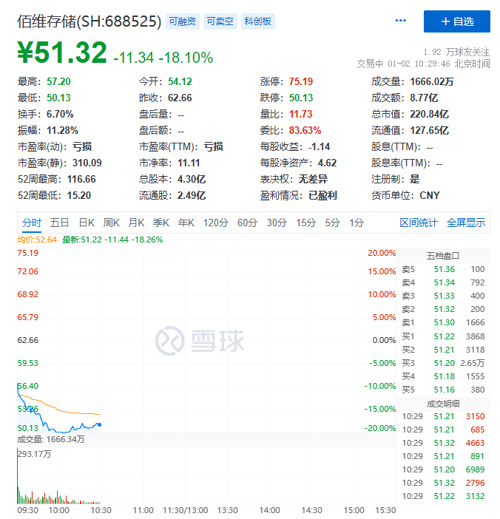Viewport: 500px width, 519px height.
Task: Click the 总市值 value 220.84亿
Action: click(x=429, y=114)
